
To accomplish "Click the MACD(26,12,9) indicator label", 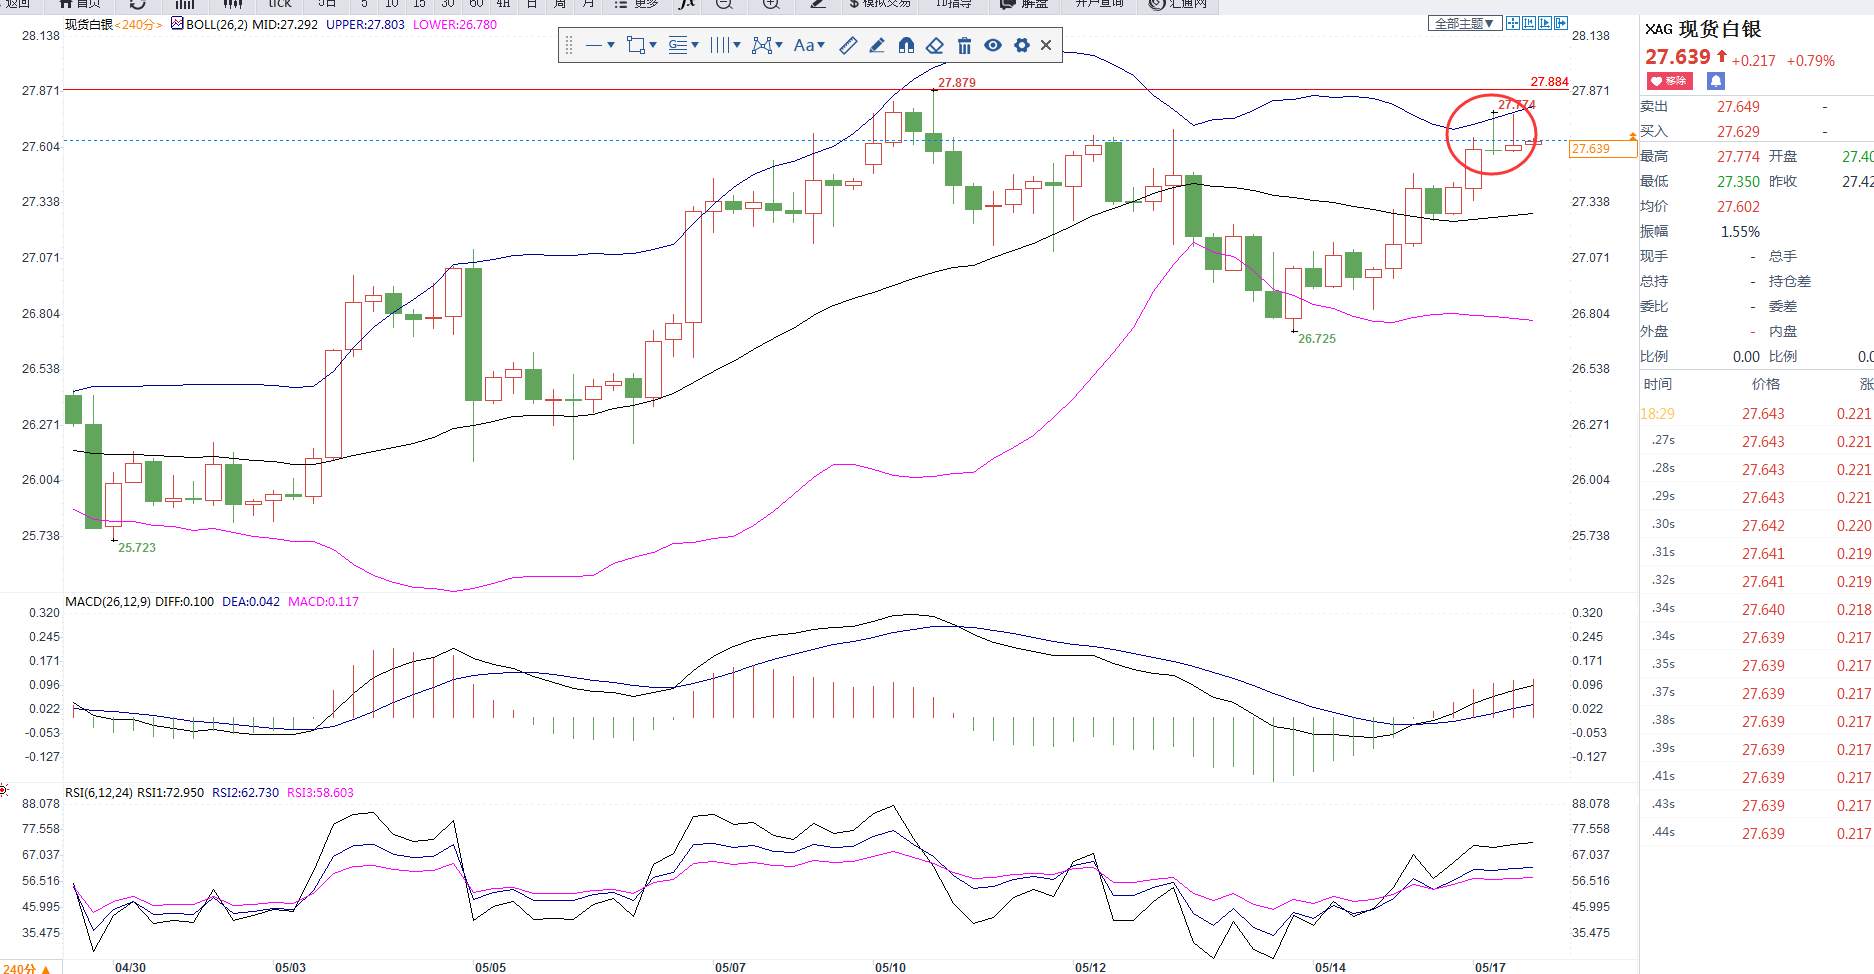I will [108, 602].
